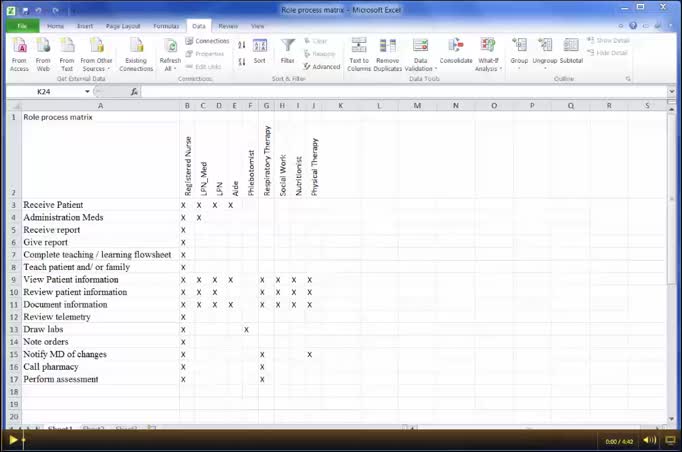Screen dimensions: 682x452
Task: Click in the formula bar
Action: click(405, 91)
